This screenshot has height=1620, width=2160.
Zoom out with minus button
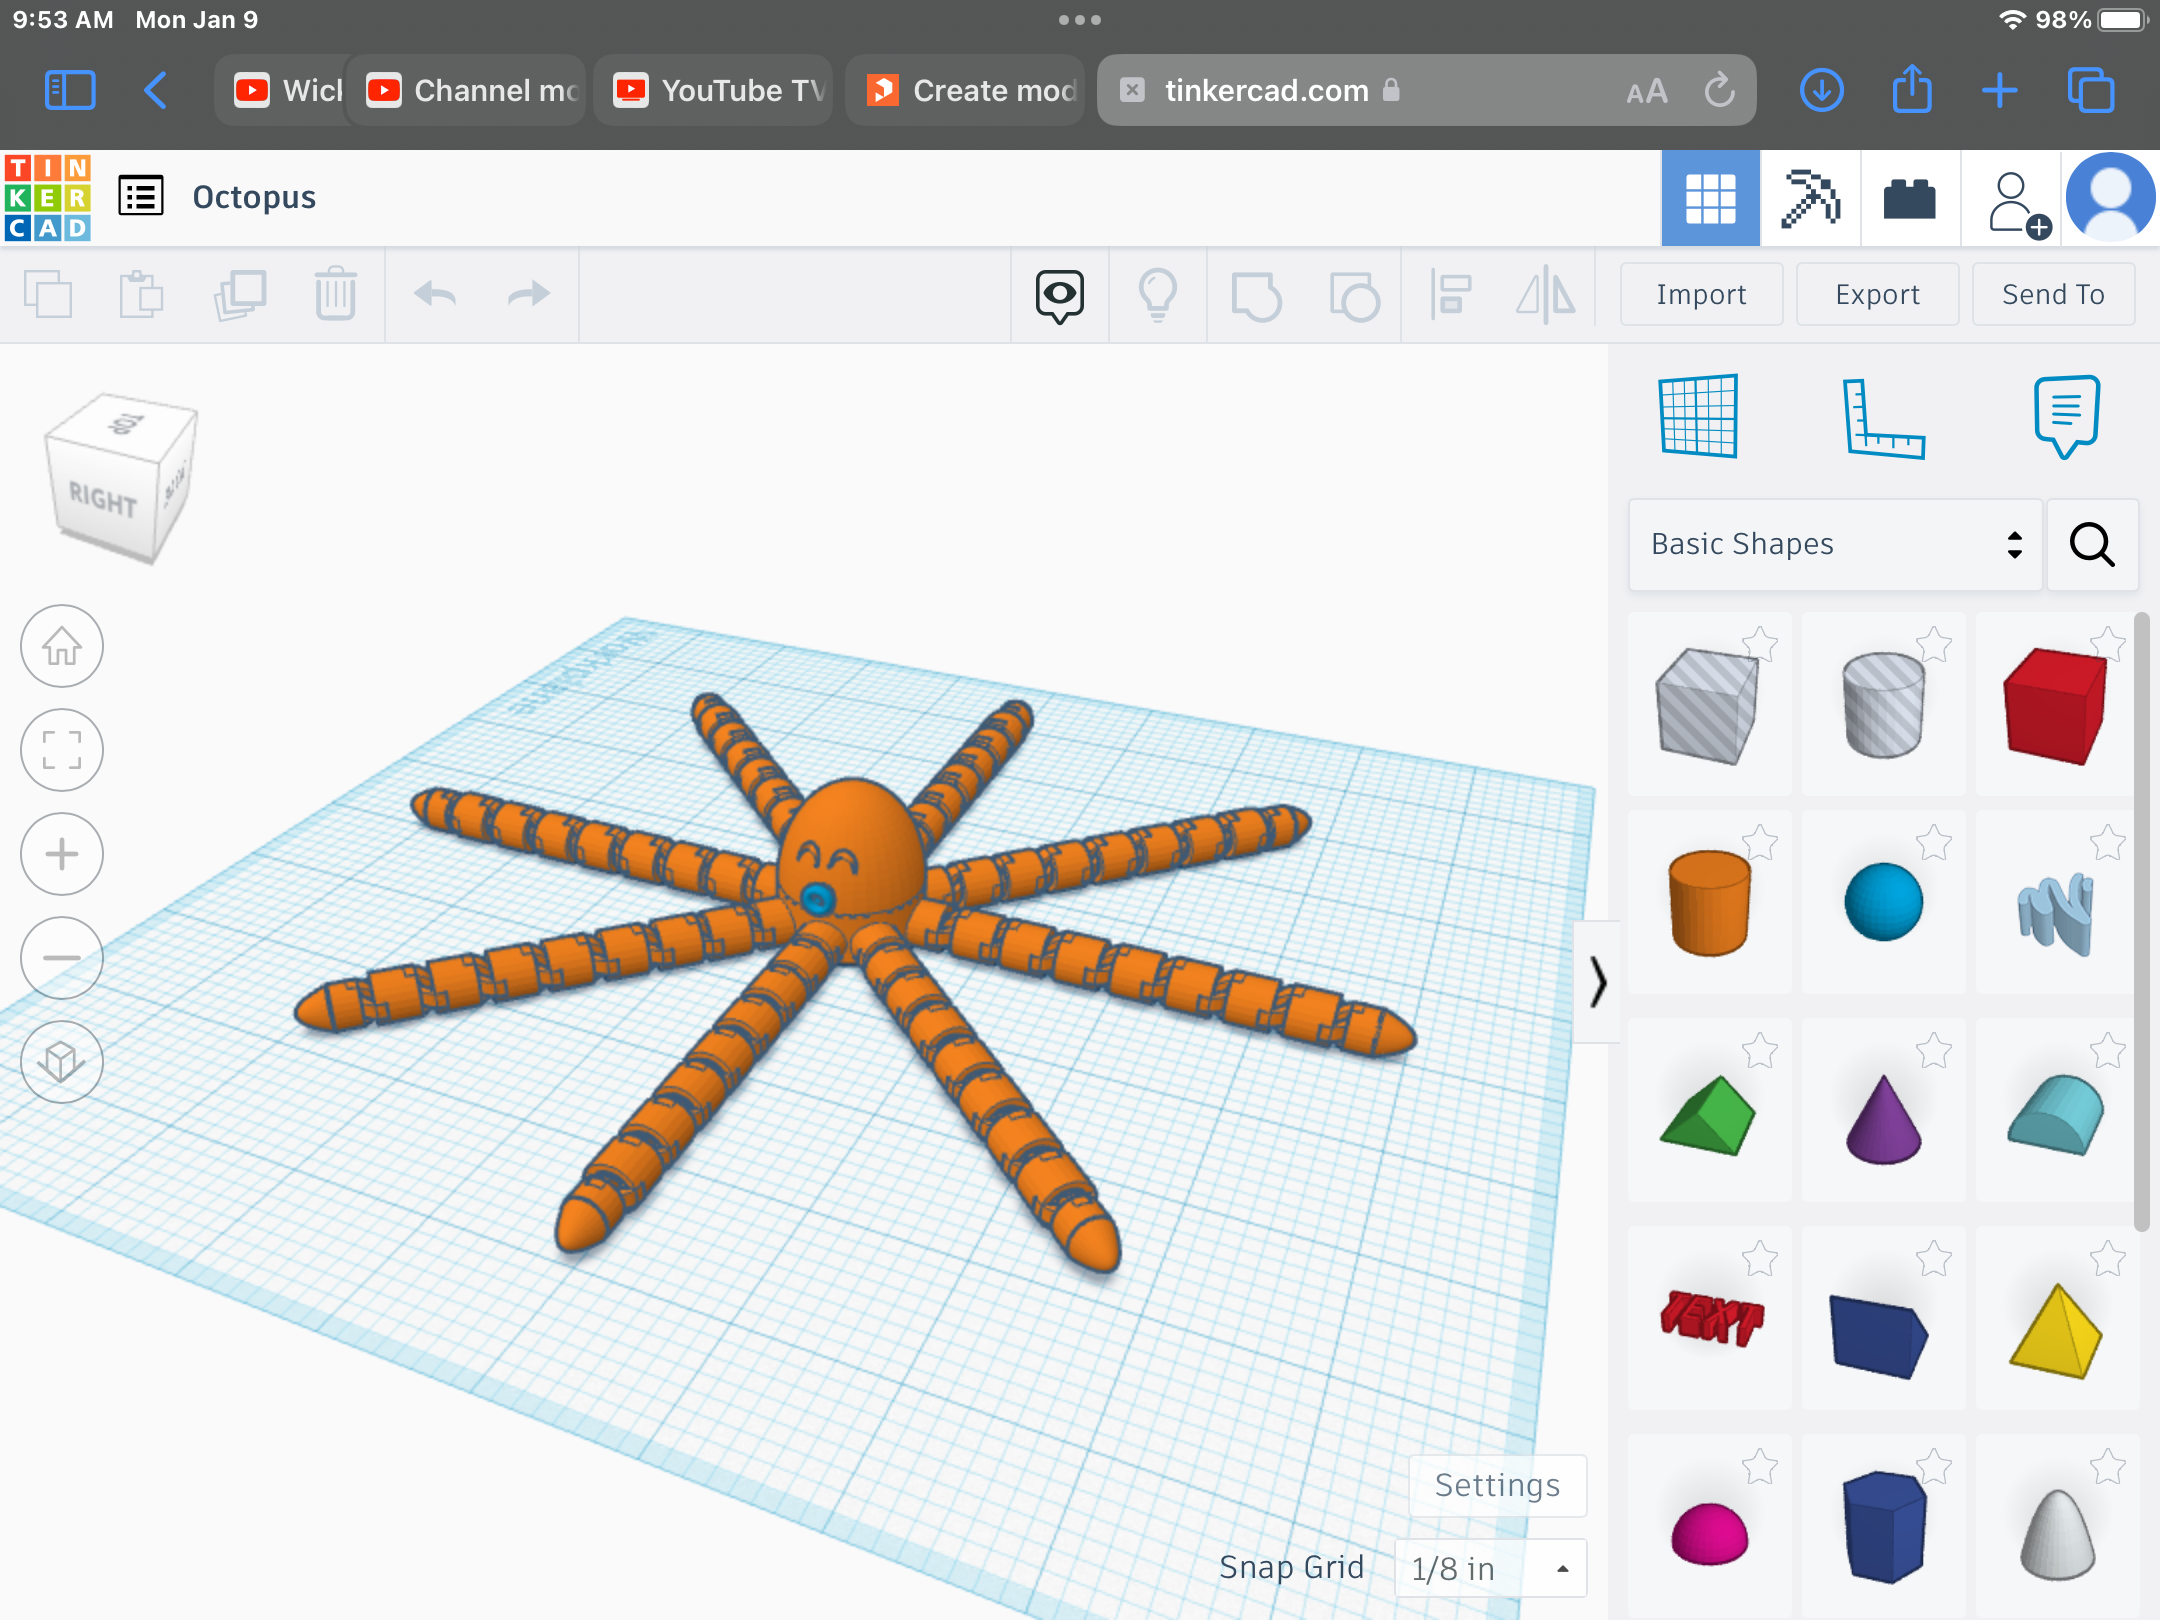[x=62, y=958]
